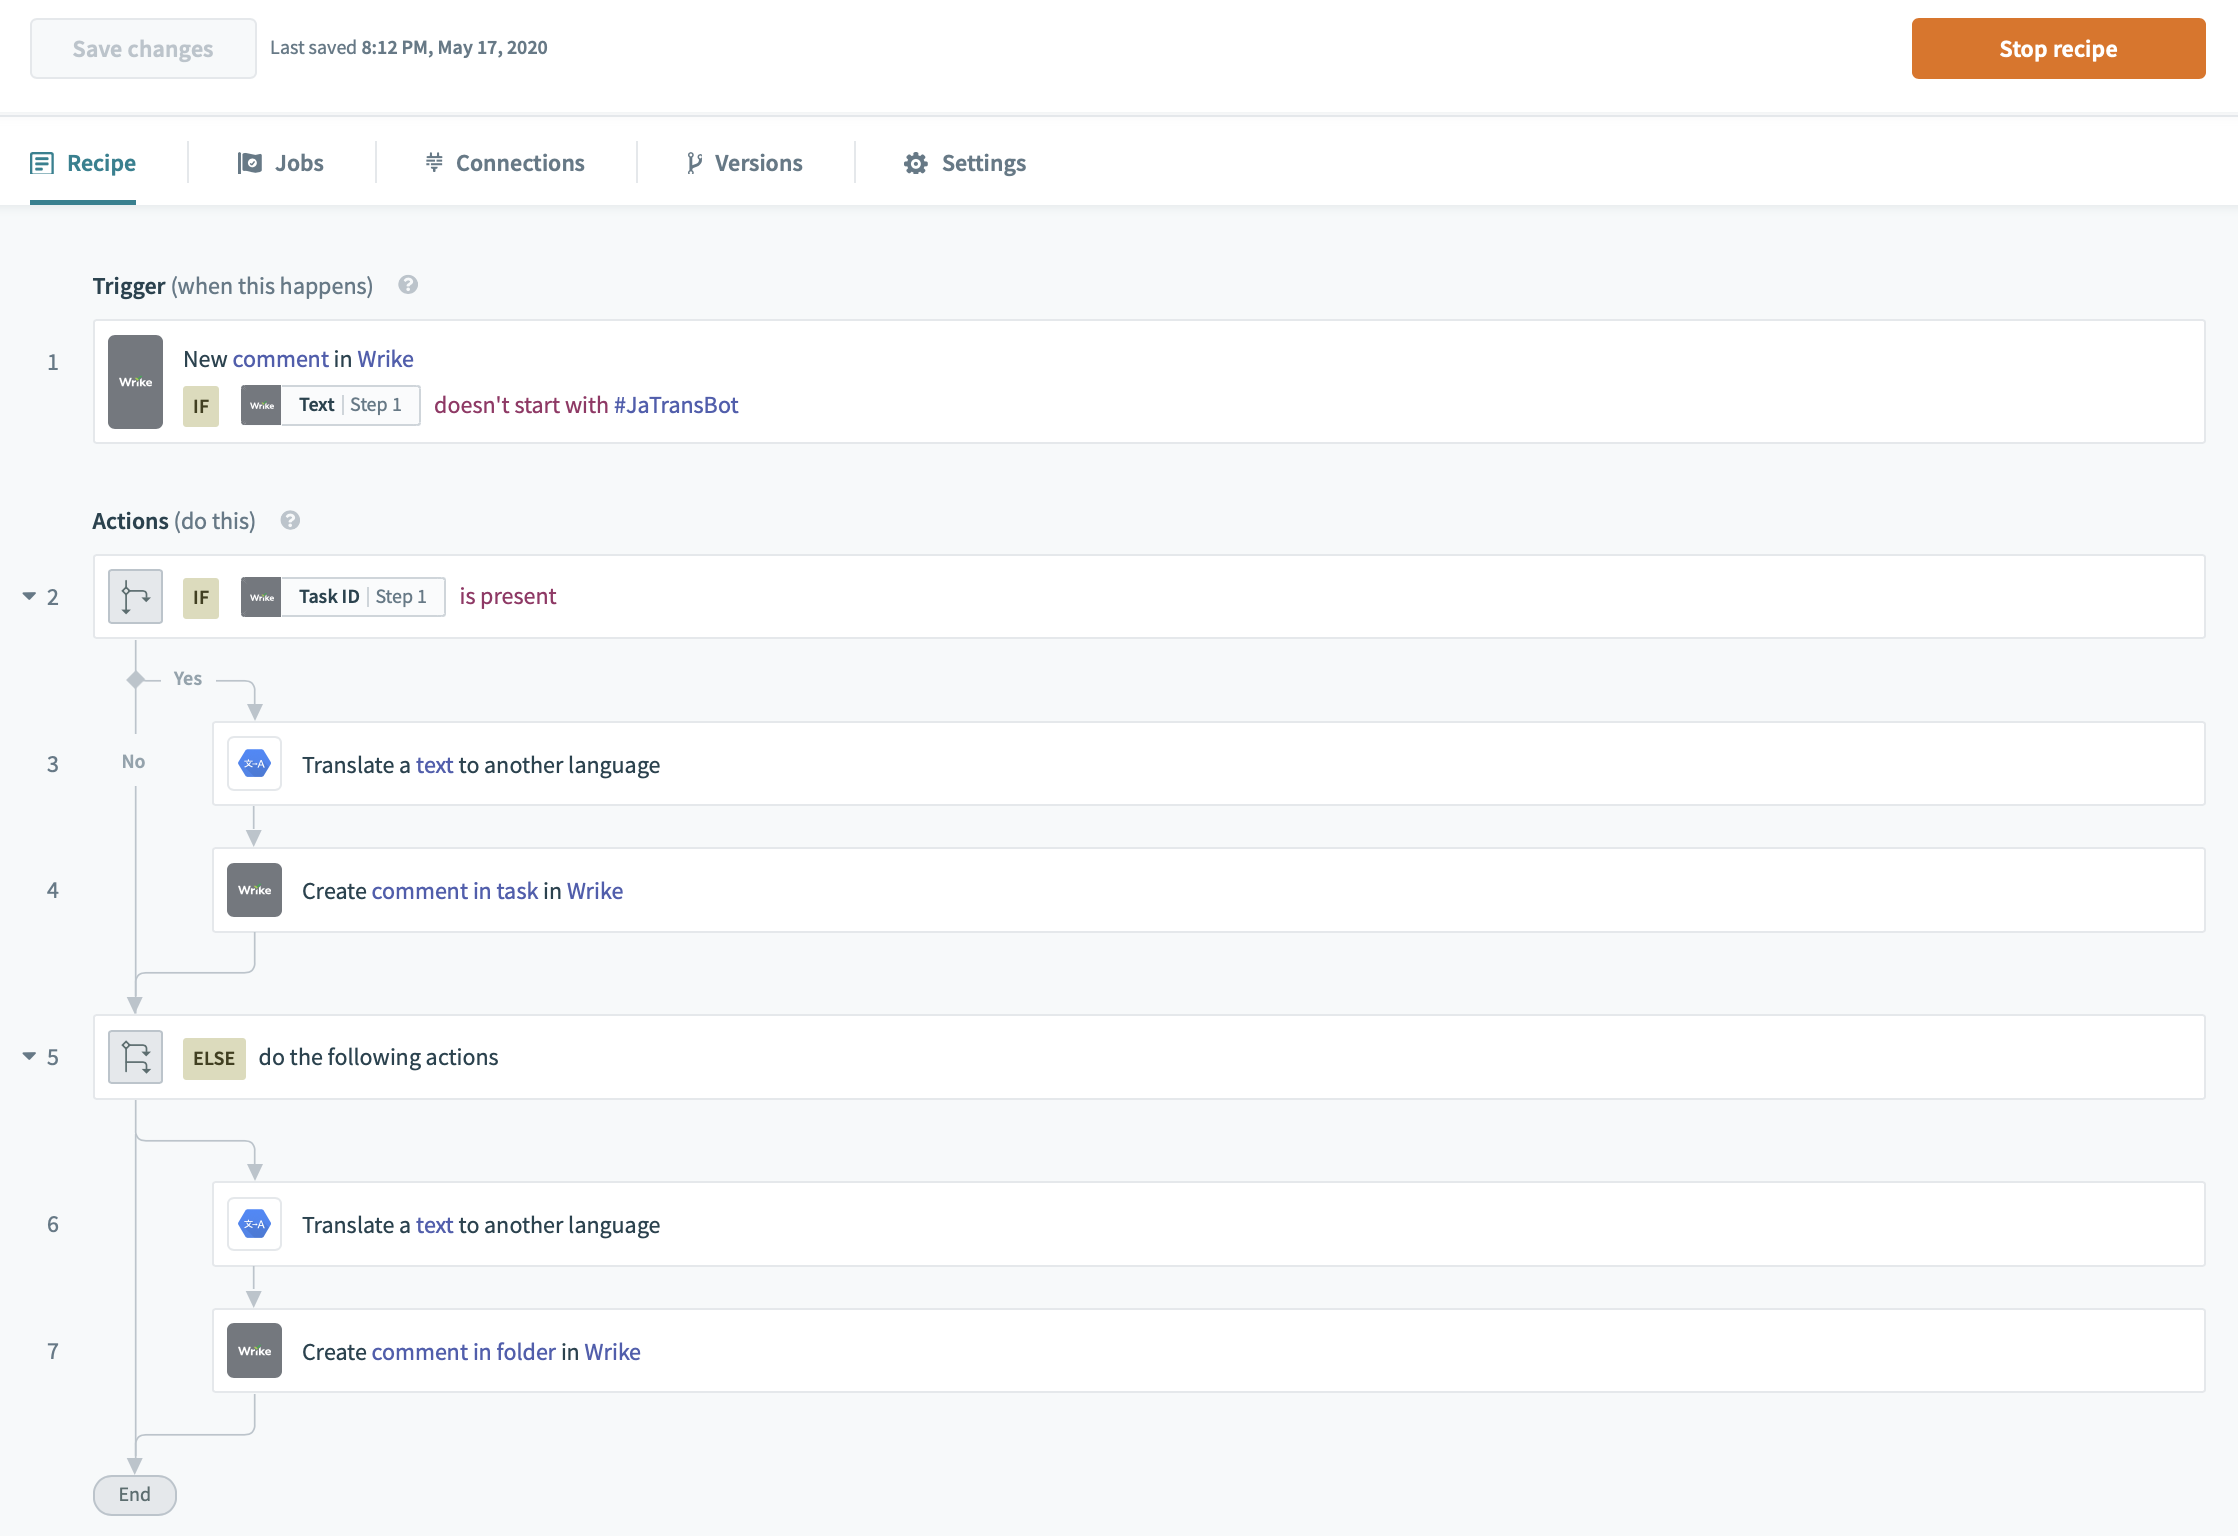The height and width of the screenshot is (1536, 2238).
Task: Click Google Translate icon in step 3
Action: pos(254,764)
